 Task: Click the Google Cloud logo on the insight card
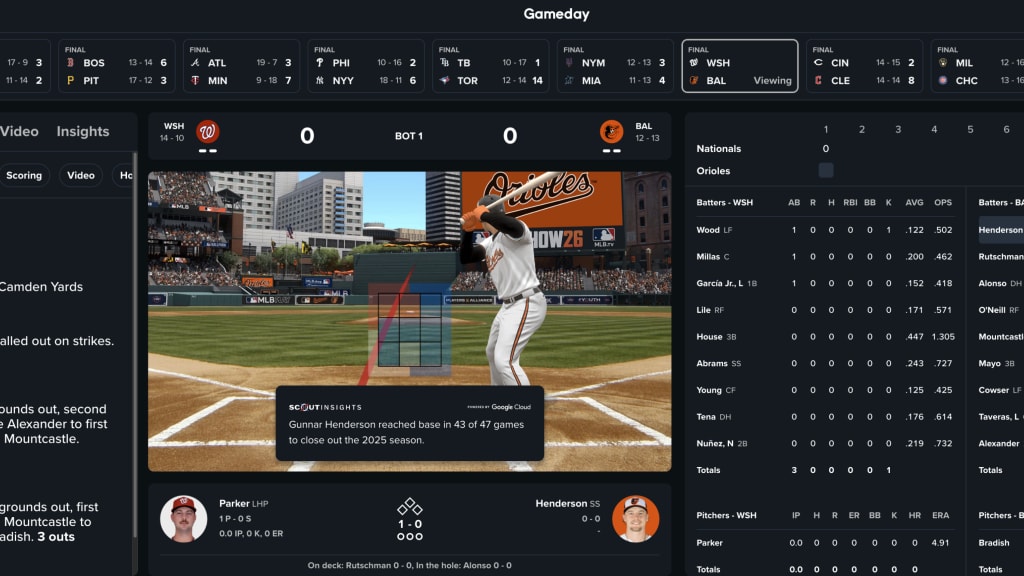(499, 407)
